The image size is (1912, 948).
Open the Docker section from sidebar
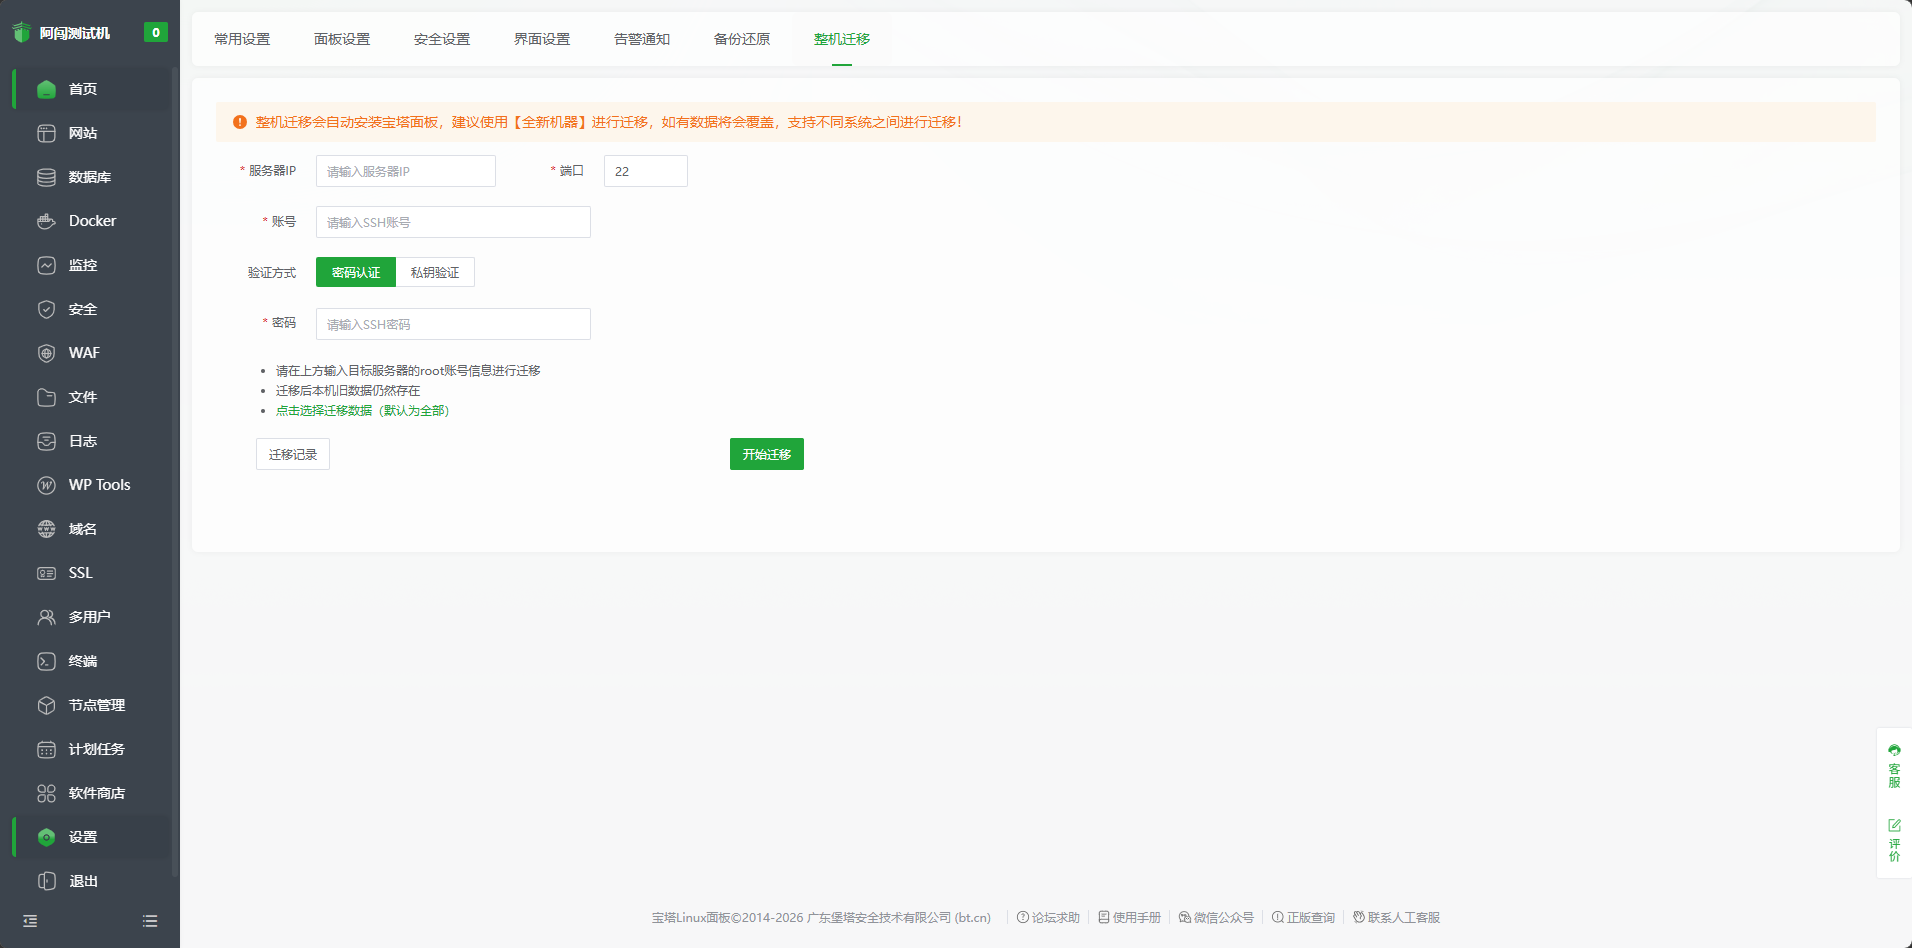(91, 221)
